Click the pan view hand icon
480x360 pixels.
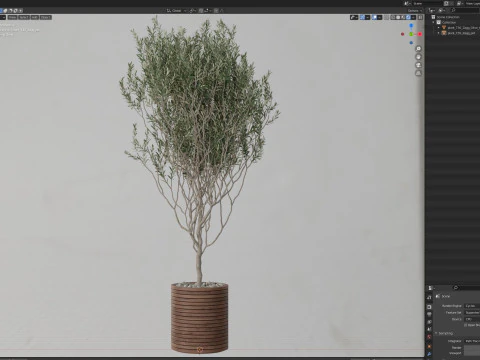point(418,57)
